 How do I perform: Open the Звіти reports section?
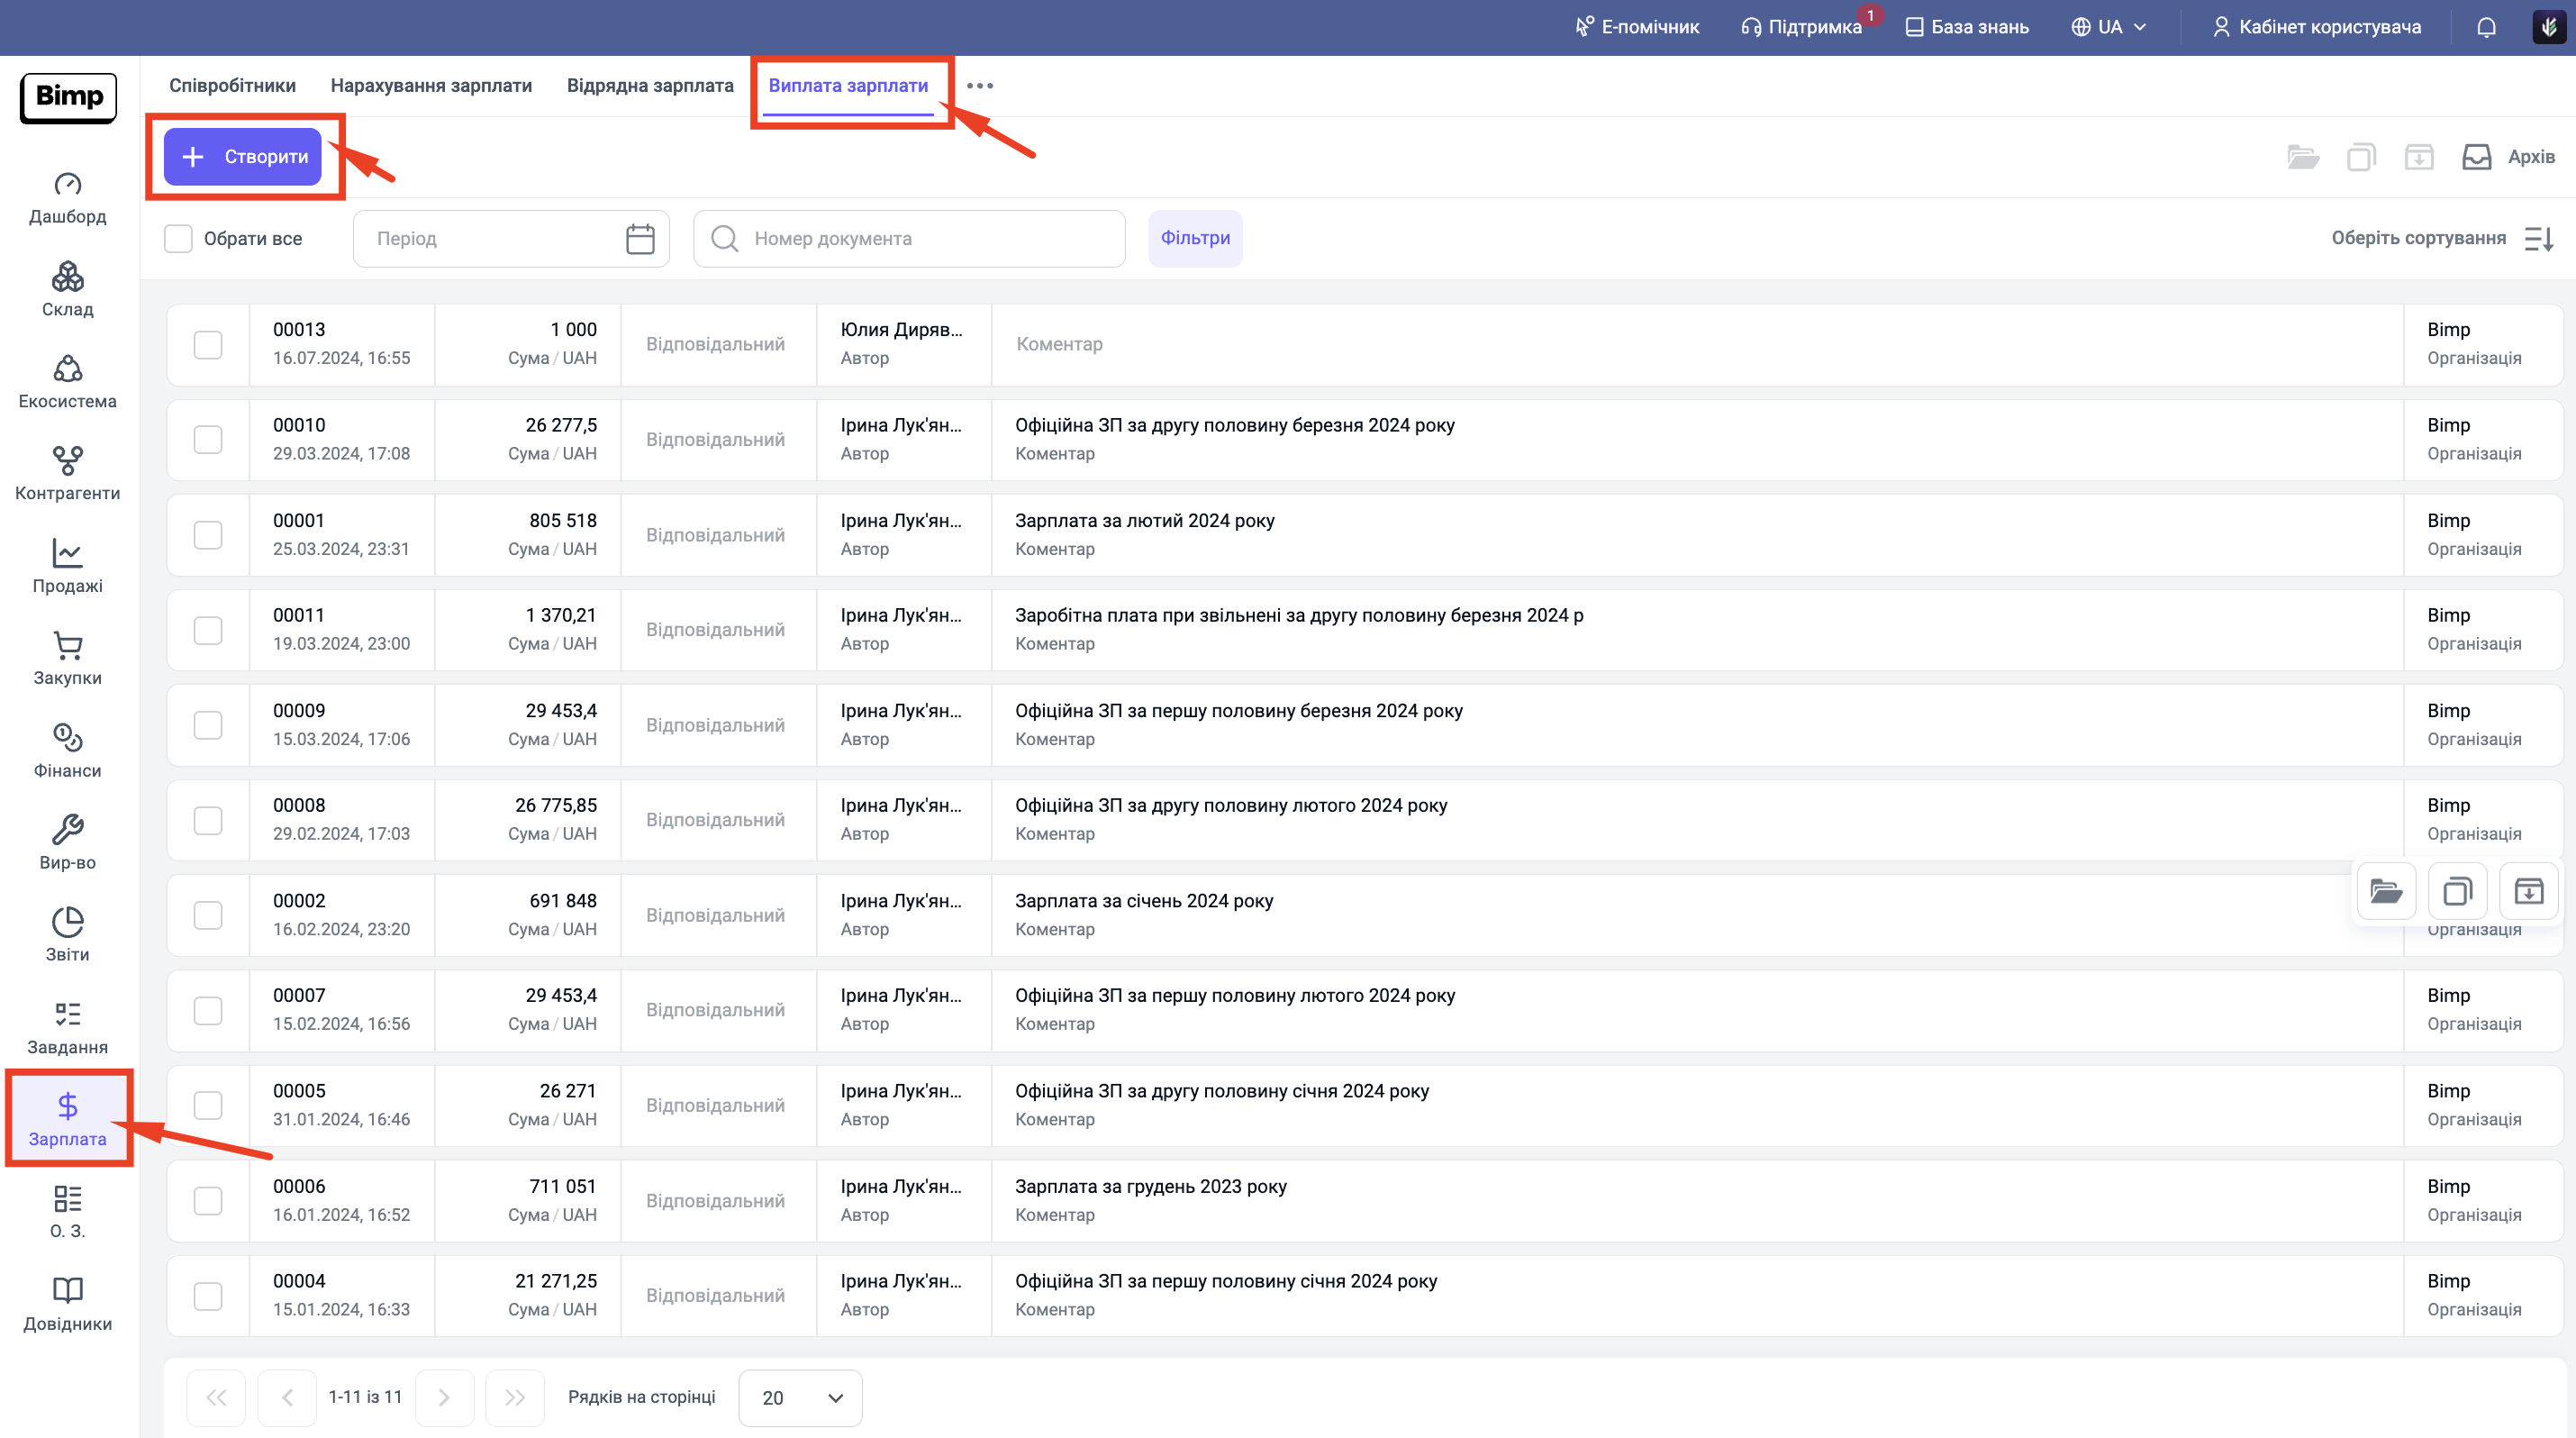(67, 935)
